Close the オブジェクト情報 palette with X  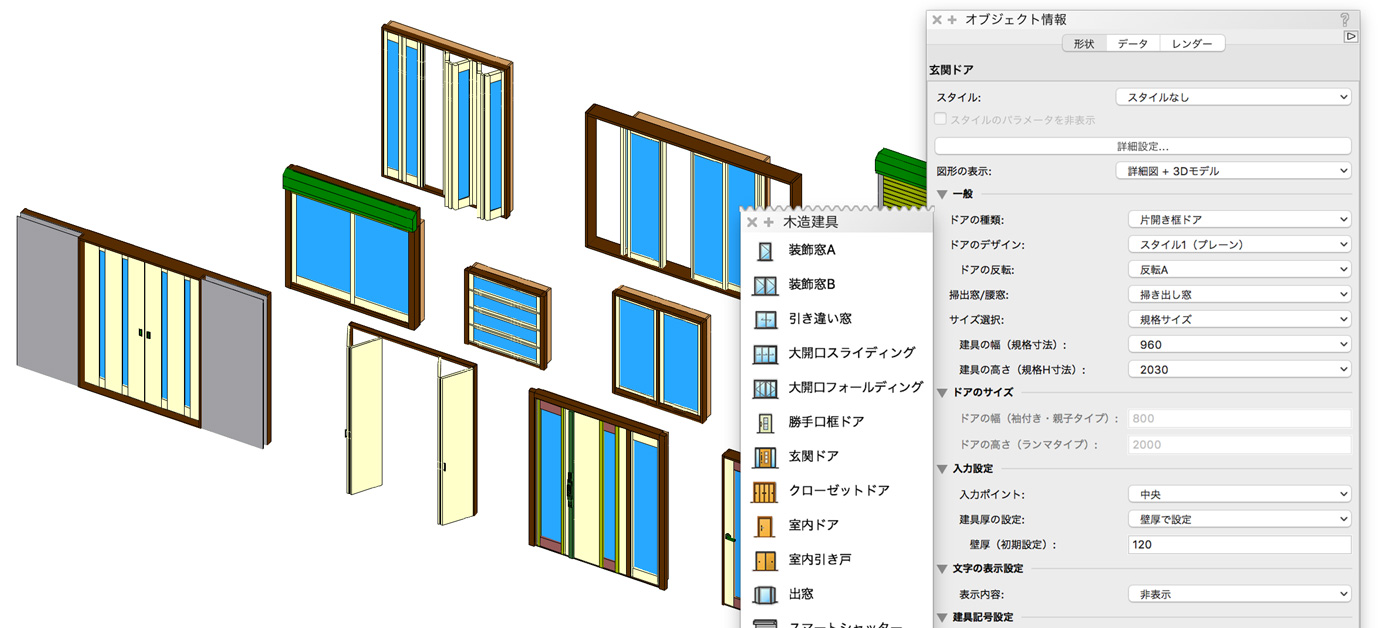pos(937,19)
